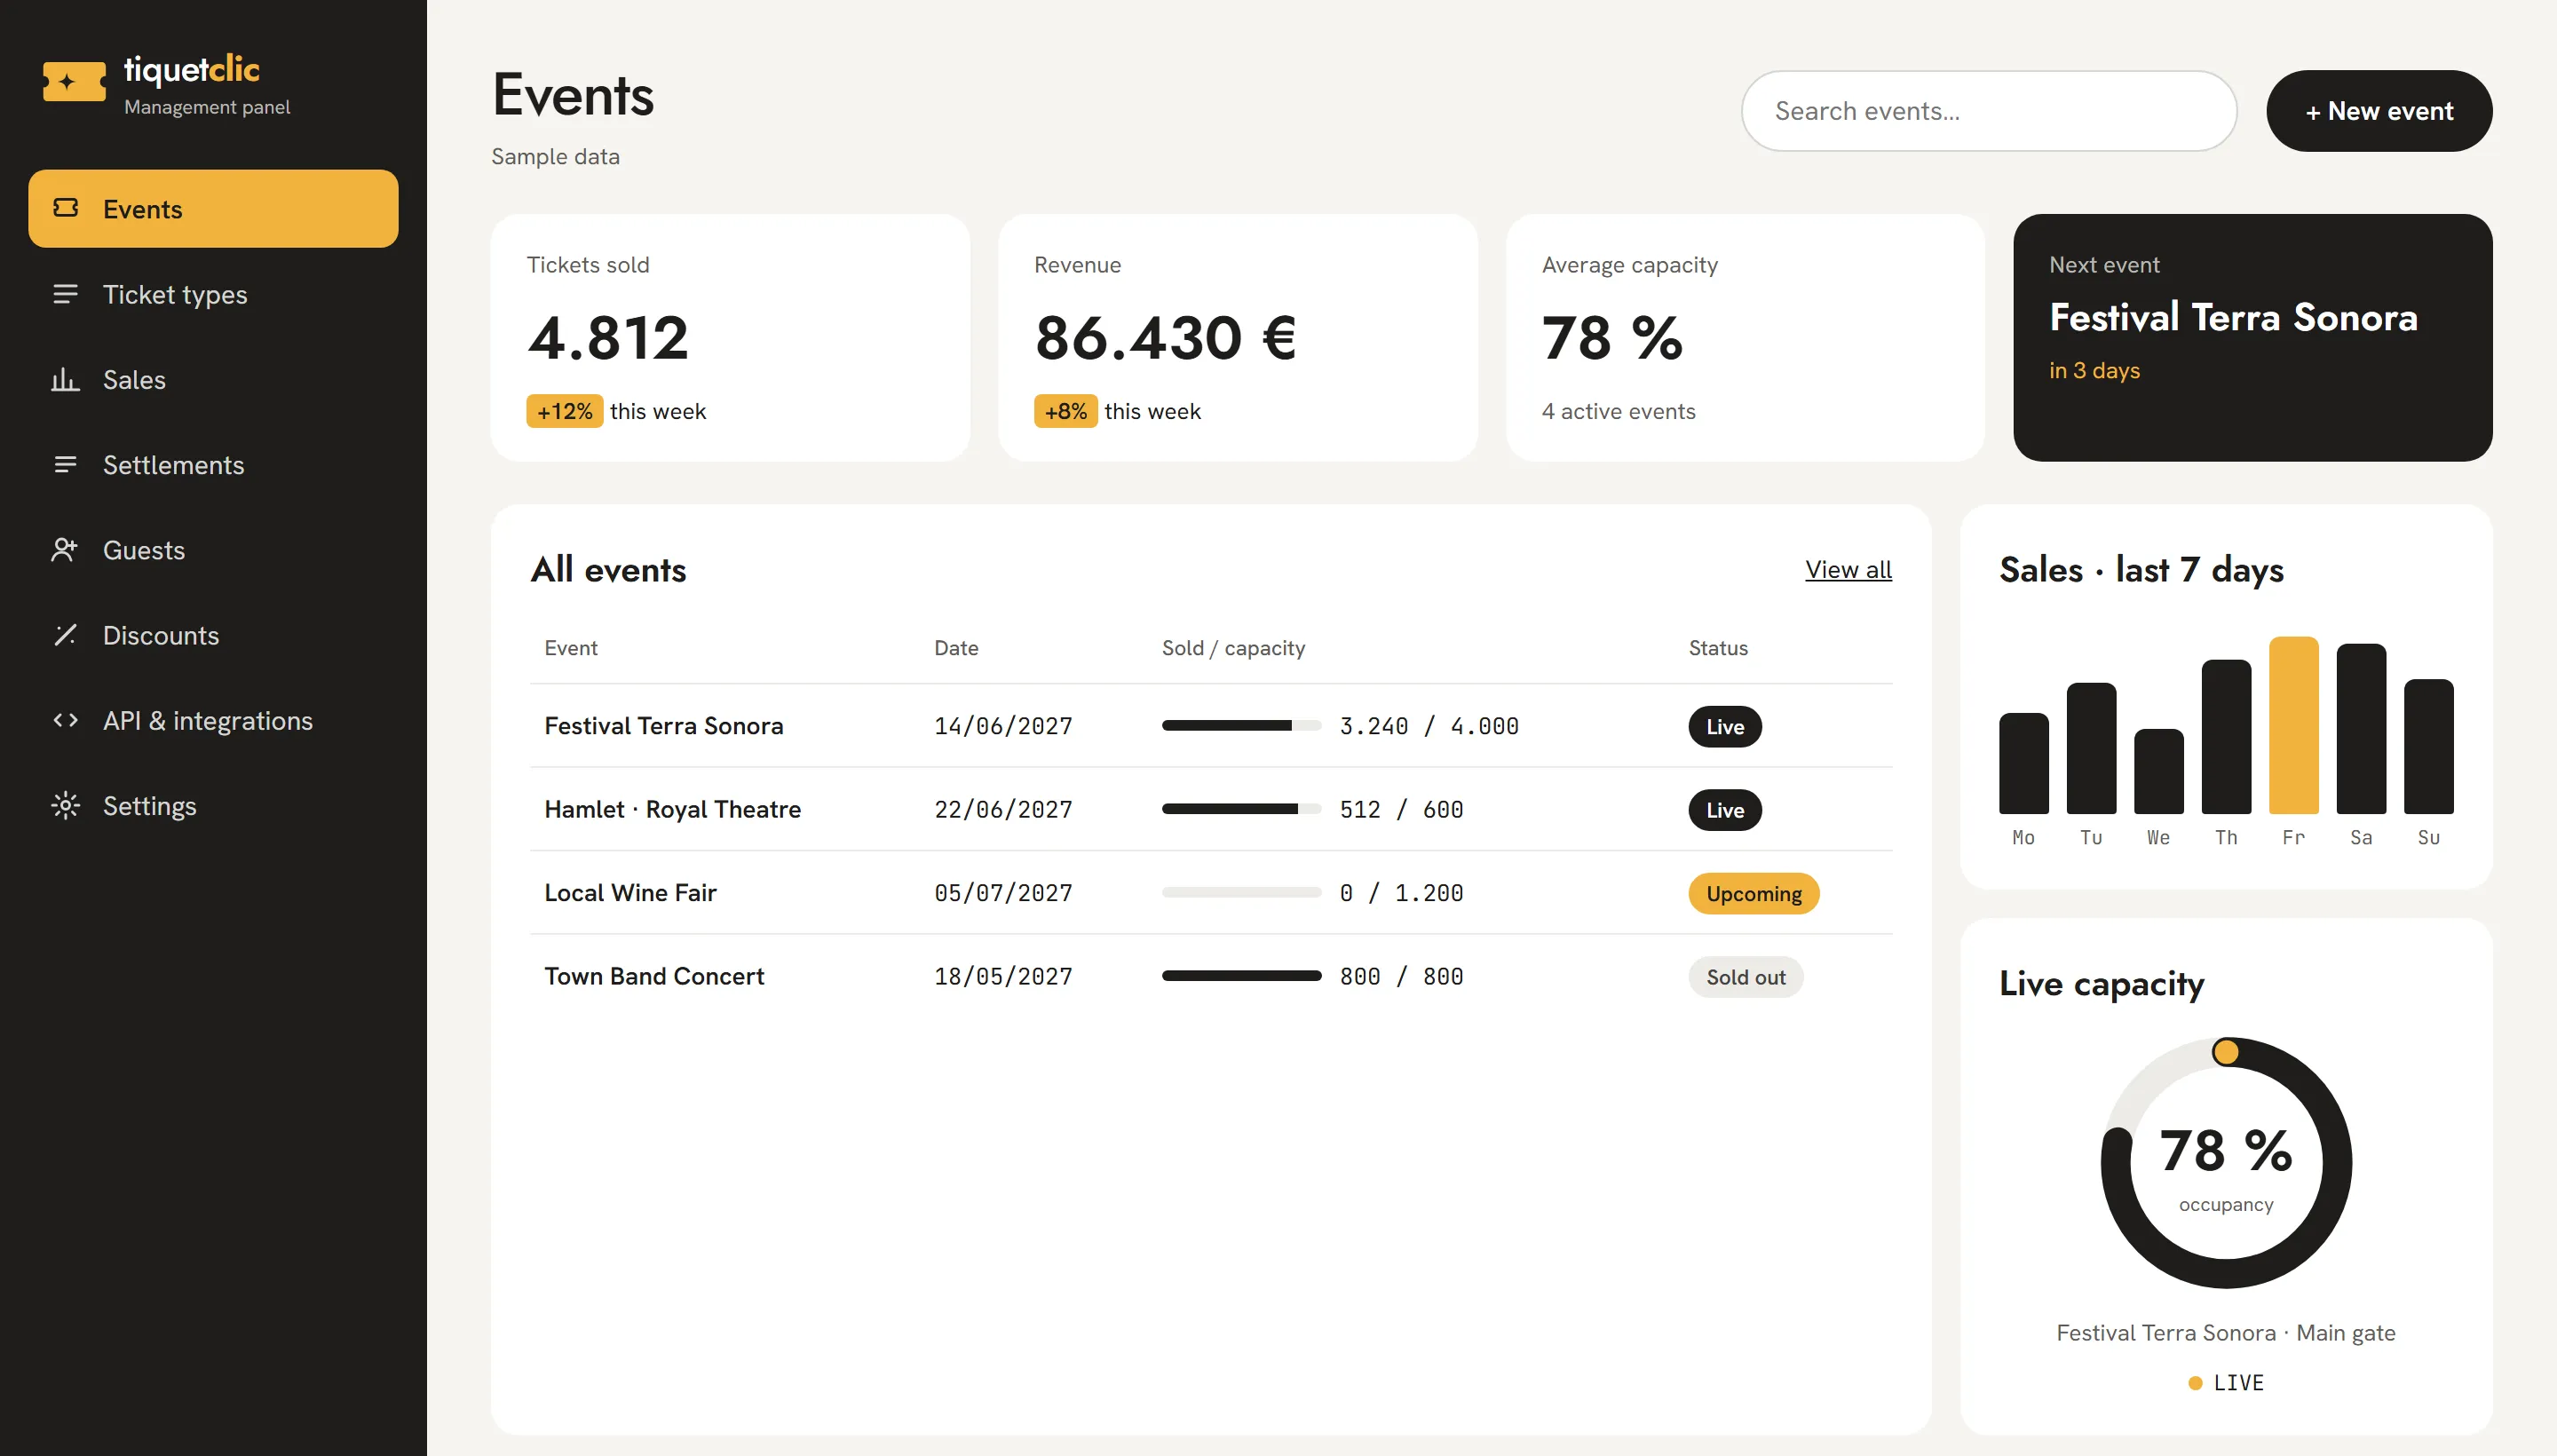Click the Status column header
Screen dimensions: 2557x1456
[1717, 648]
